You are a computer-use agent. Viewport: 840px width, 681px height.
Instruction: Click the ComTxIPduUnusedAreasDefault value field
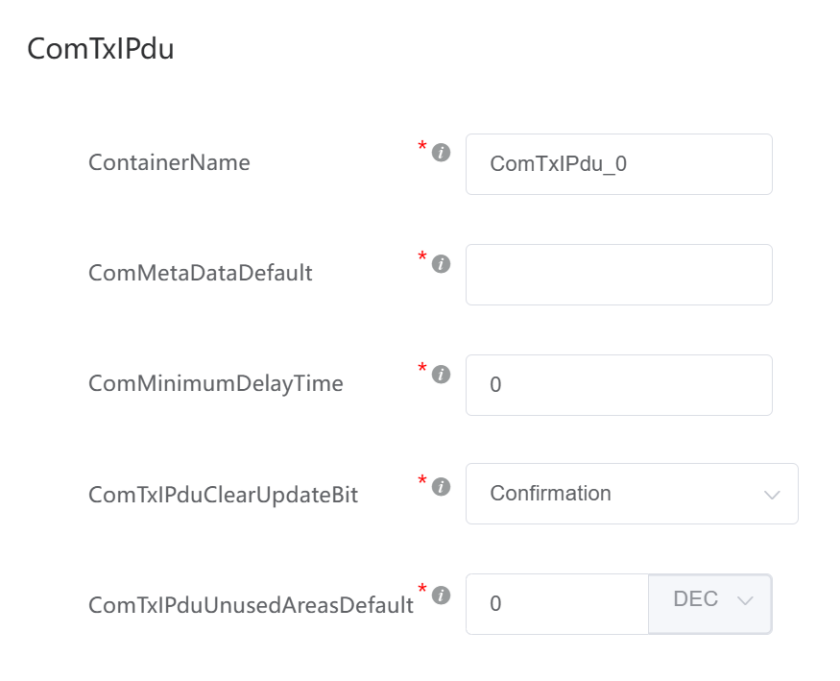557,604
